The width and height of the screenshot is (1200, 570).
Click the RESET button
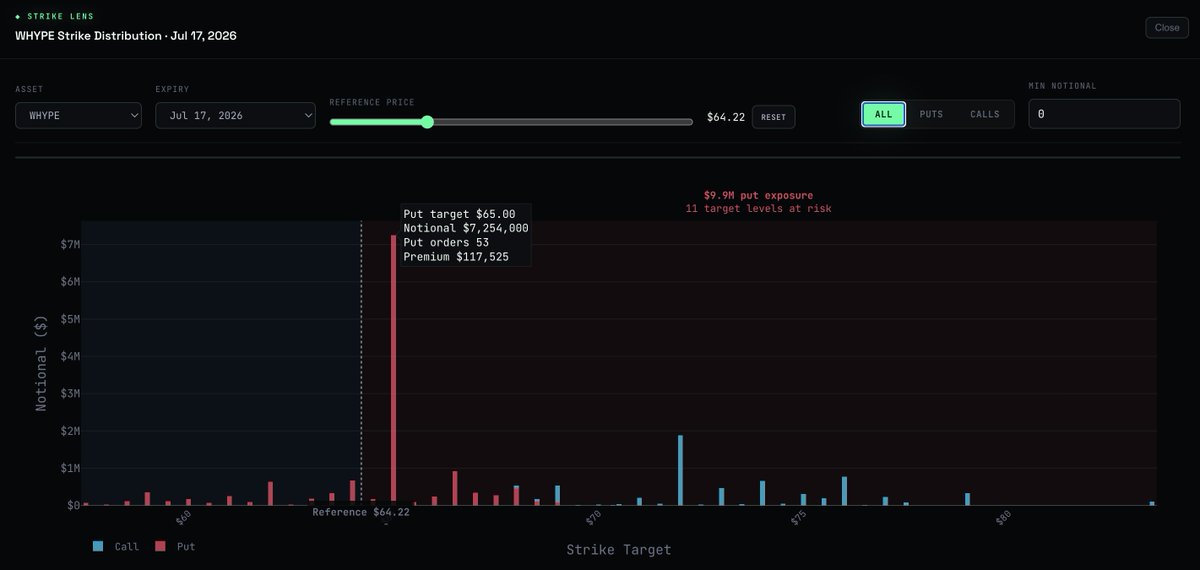coord(773,117)
